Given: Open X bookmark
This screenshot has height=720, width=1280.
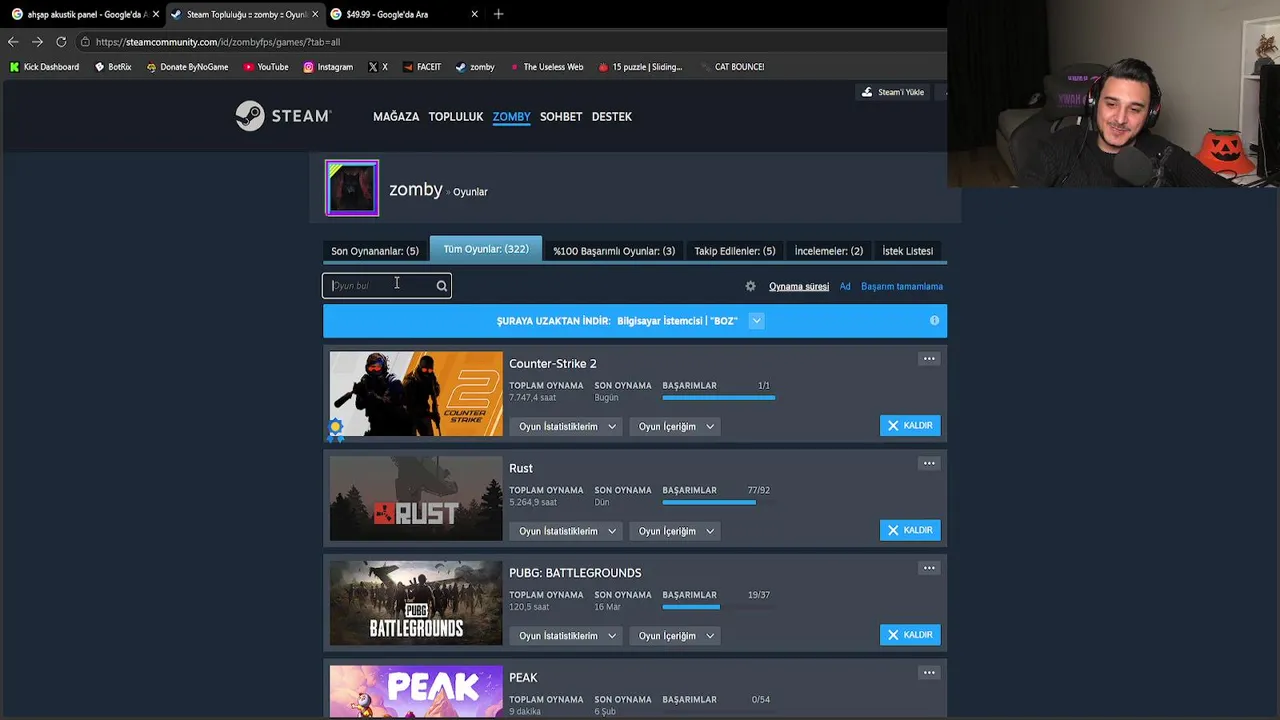Looking at the screenshot, I should pos(378,67).
